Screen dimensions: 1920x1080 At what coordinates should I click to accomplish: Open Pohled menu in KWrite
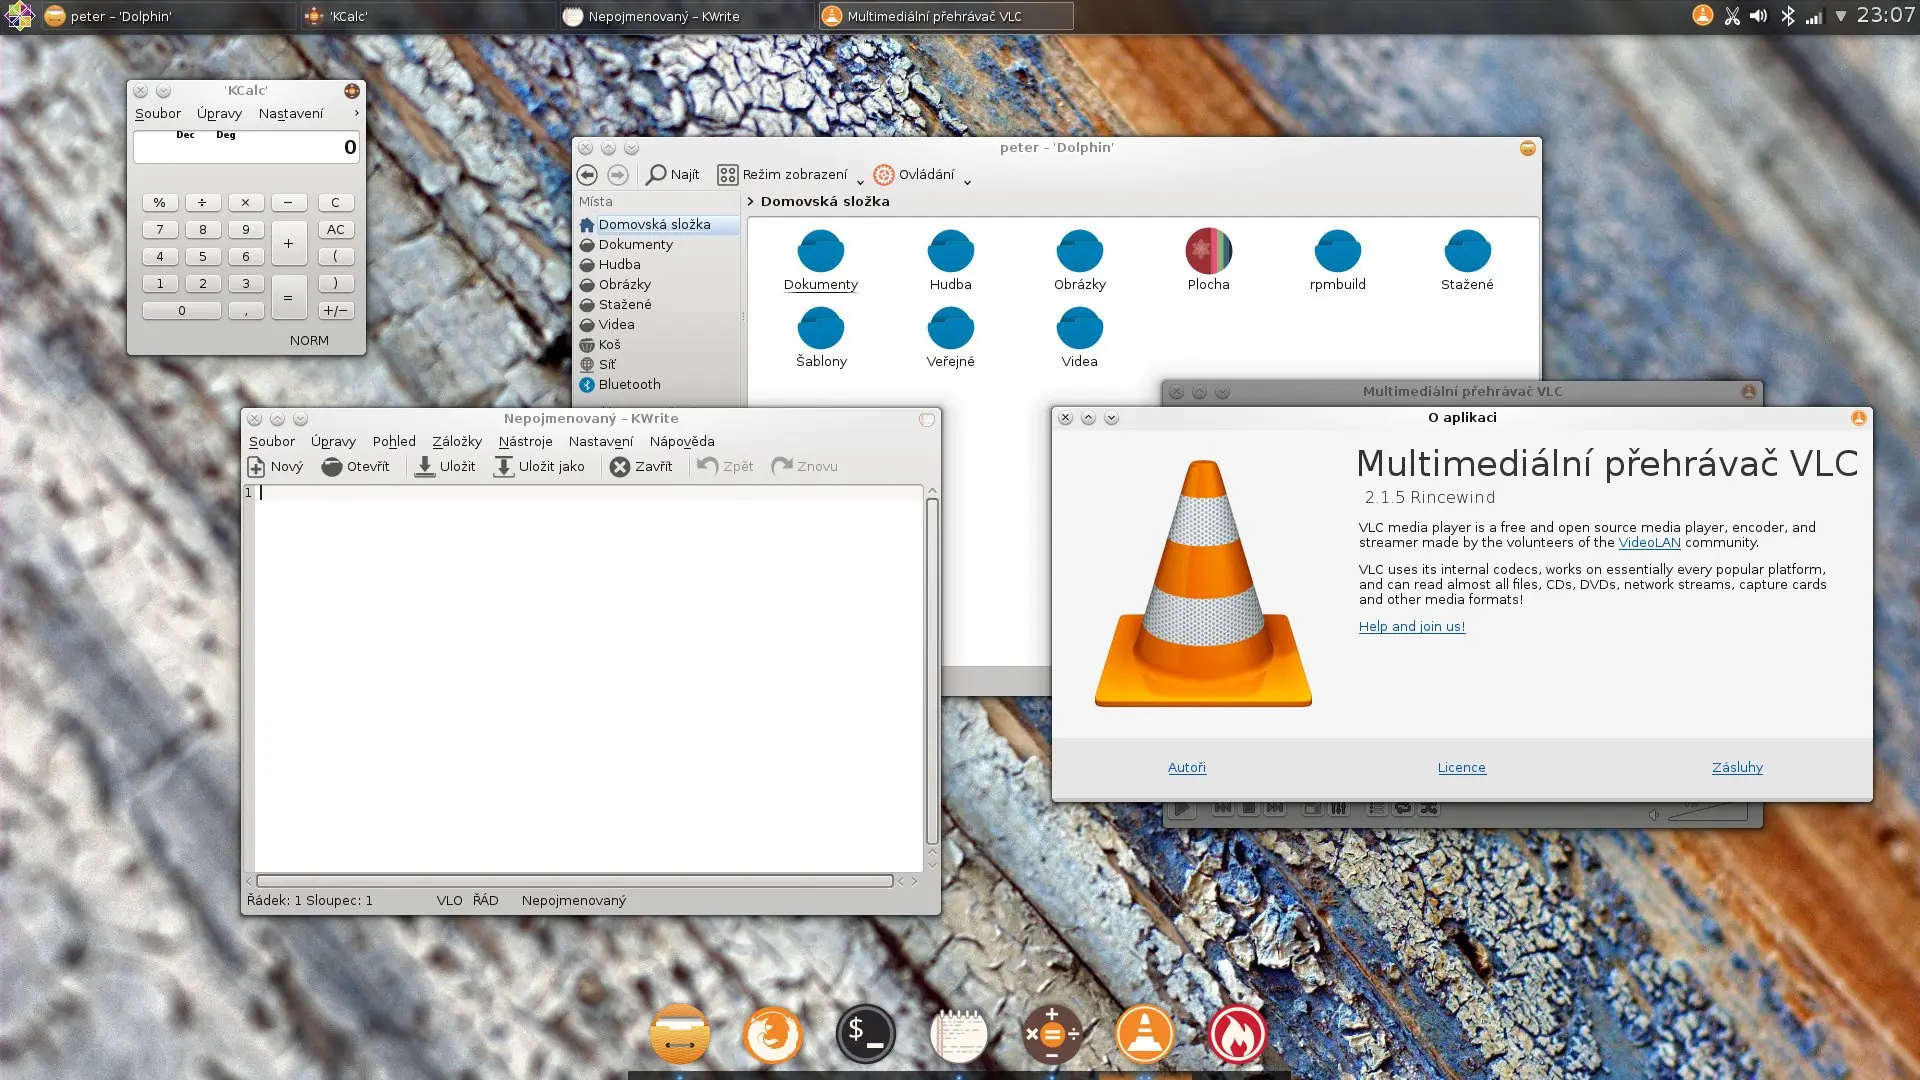(x=394, y=442)
